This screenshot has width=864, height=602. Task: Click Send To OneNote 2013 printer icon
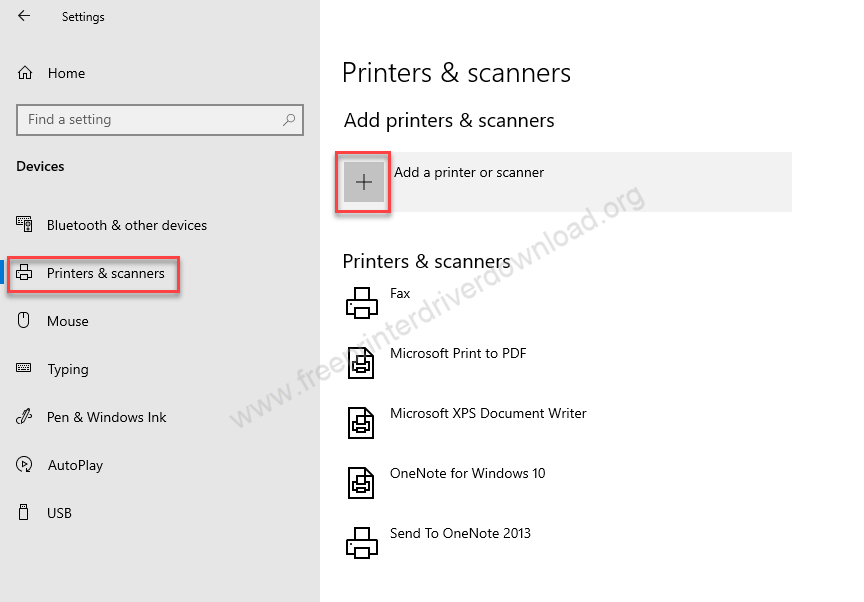362,543
